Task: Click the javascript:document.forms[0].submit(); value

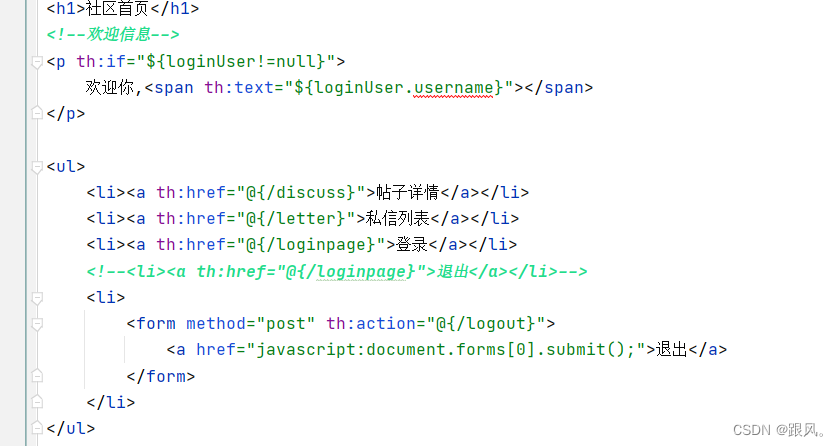Action: tap(445, 350)
